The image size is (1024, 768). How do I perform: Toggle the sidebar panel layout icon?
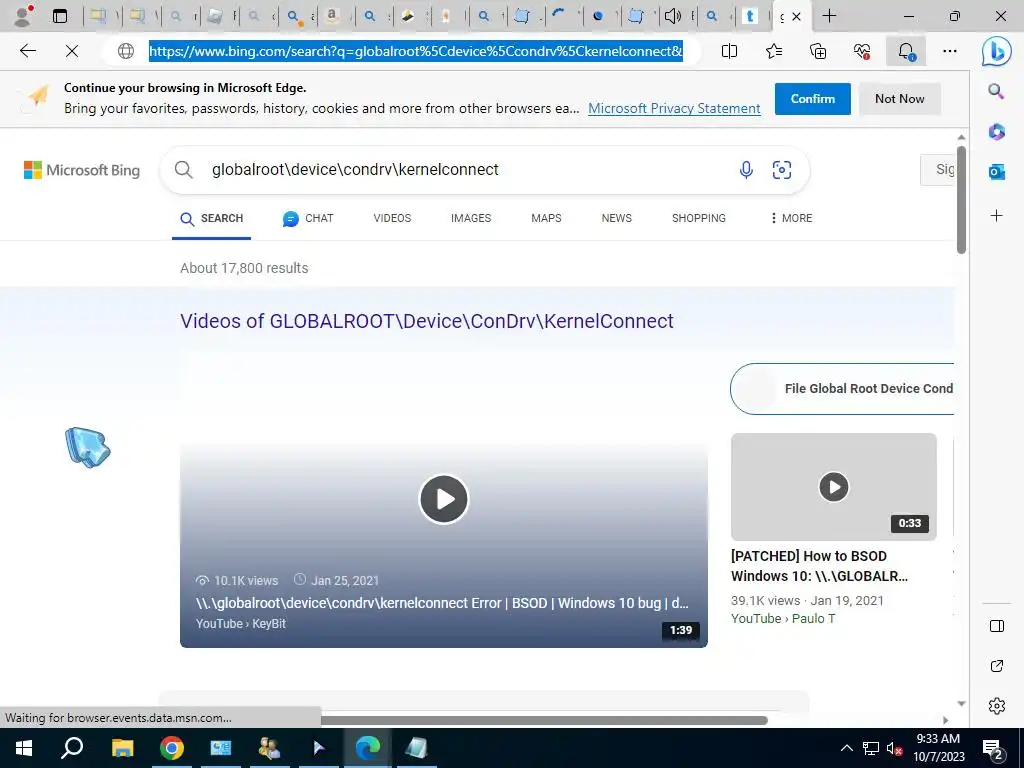click(x=997, y=626)
